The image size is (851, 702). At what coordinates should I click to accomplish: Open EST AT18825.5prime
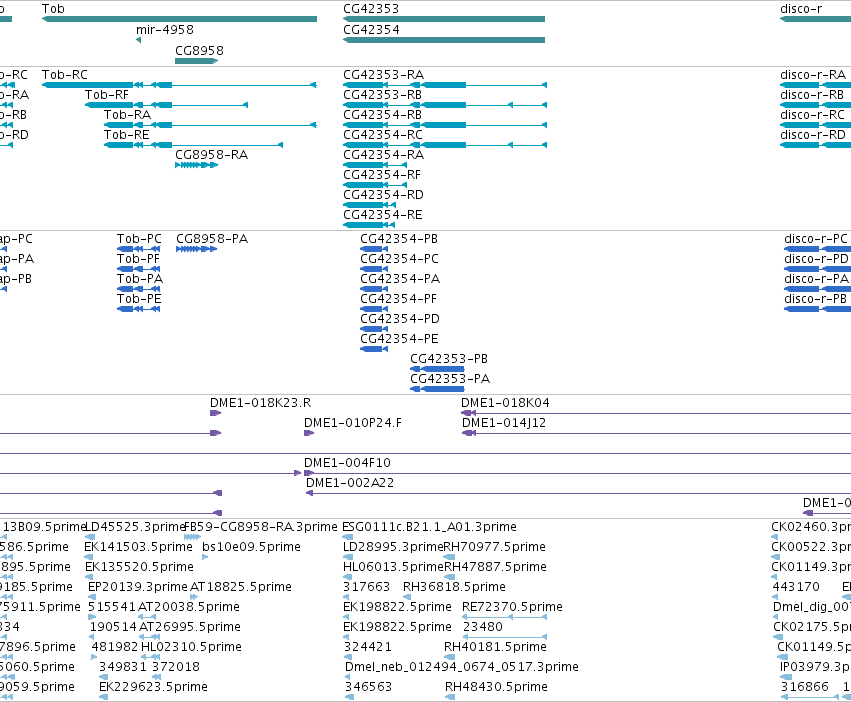tap(241, 587)
